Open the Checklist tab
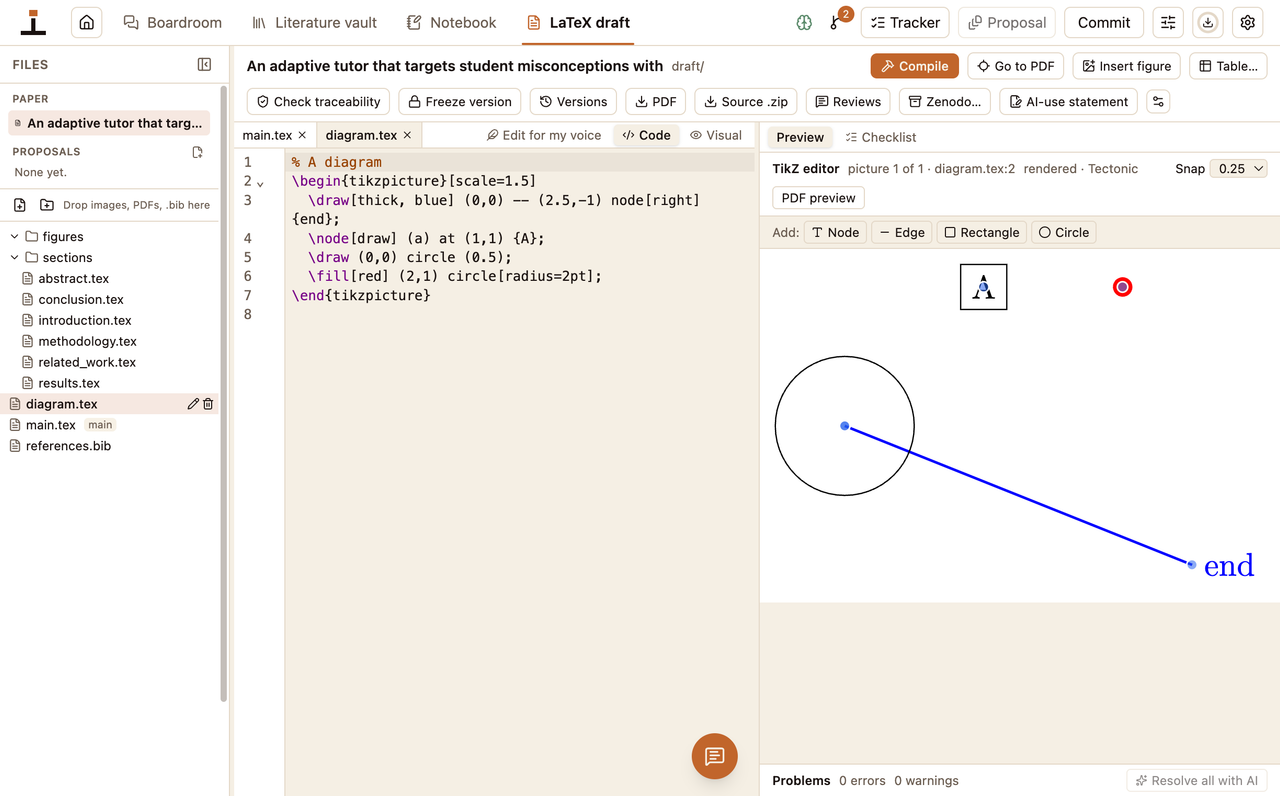 point(880,137)
